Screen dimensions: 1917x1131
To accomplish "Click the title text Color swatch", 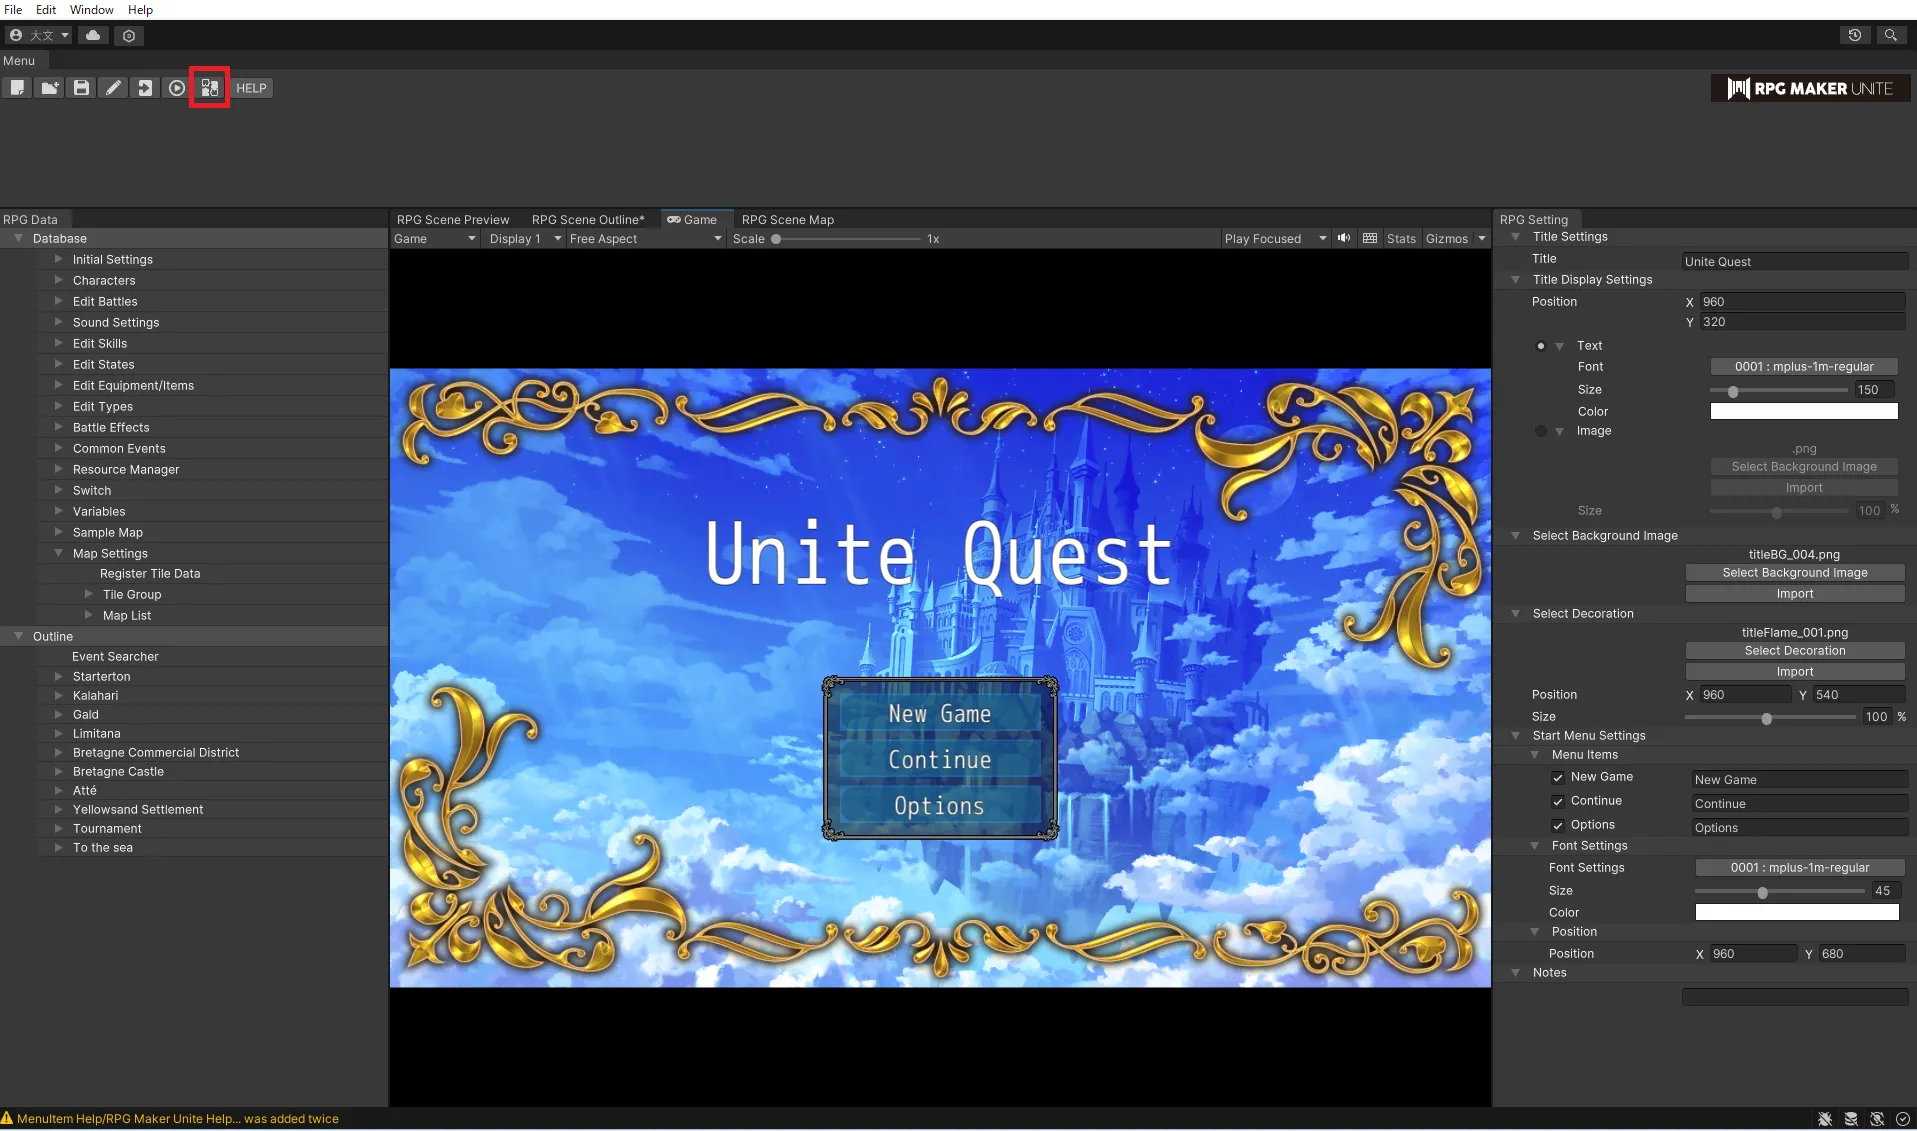I will [1803, 411].
